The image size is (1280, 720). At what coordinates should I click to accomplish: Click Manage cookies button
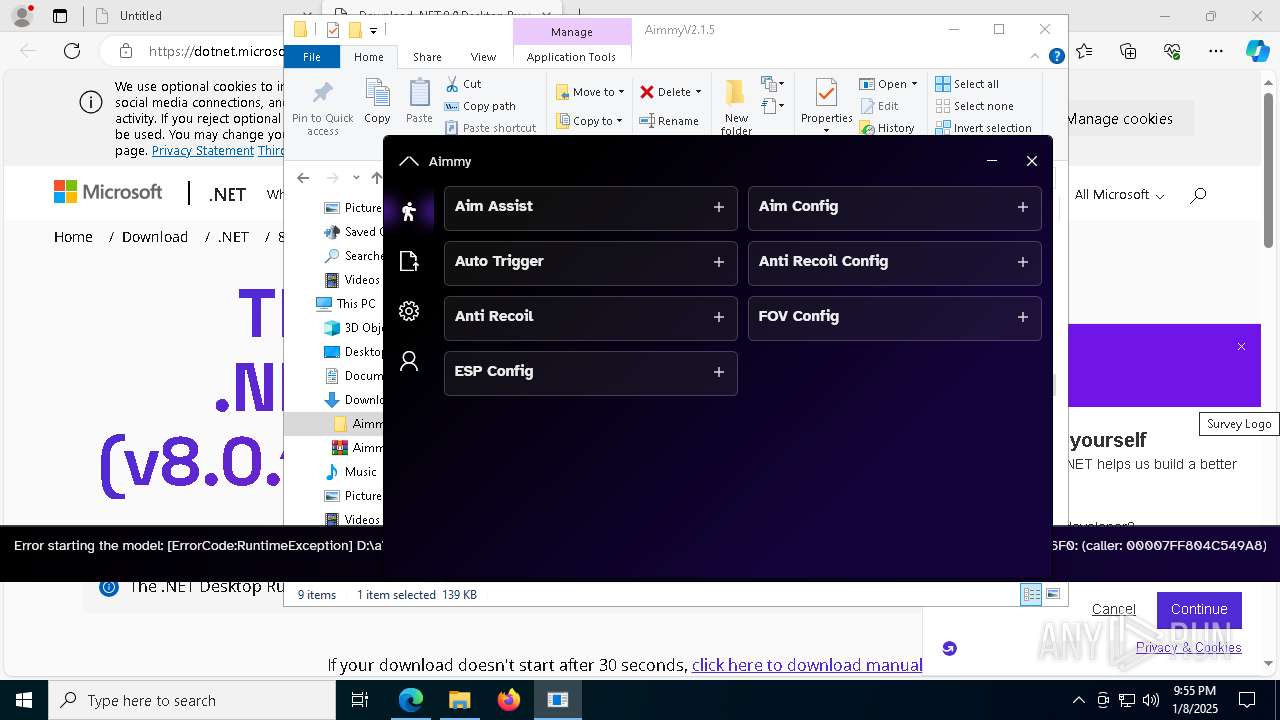[1119, 119]
